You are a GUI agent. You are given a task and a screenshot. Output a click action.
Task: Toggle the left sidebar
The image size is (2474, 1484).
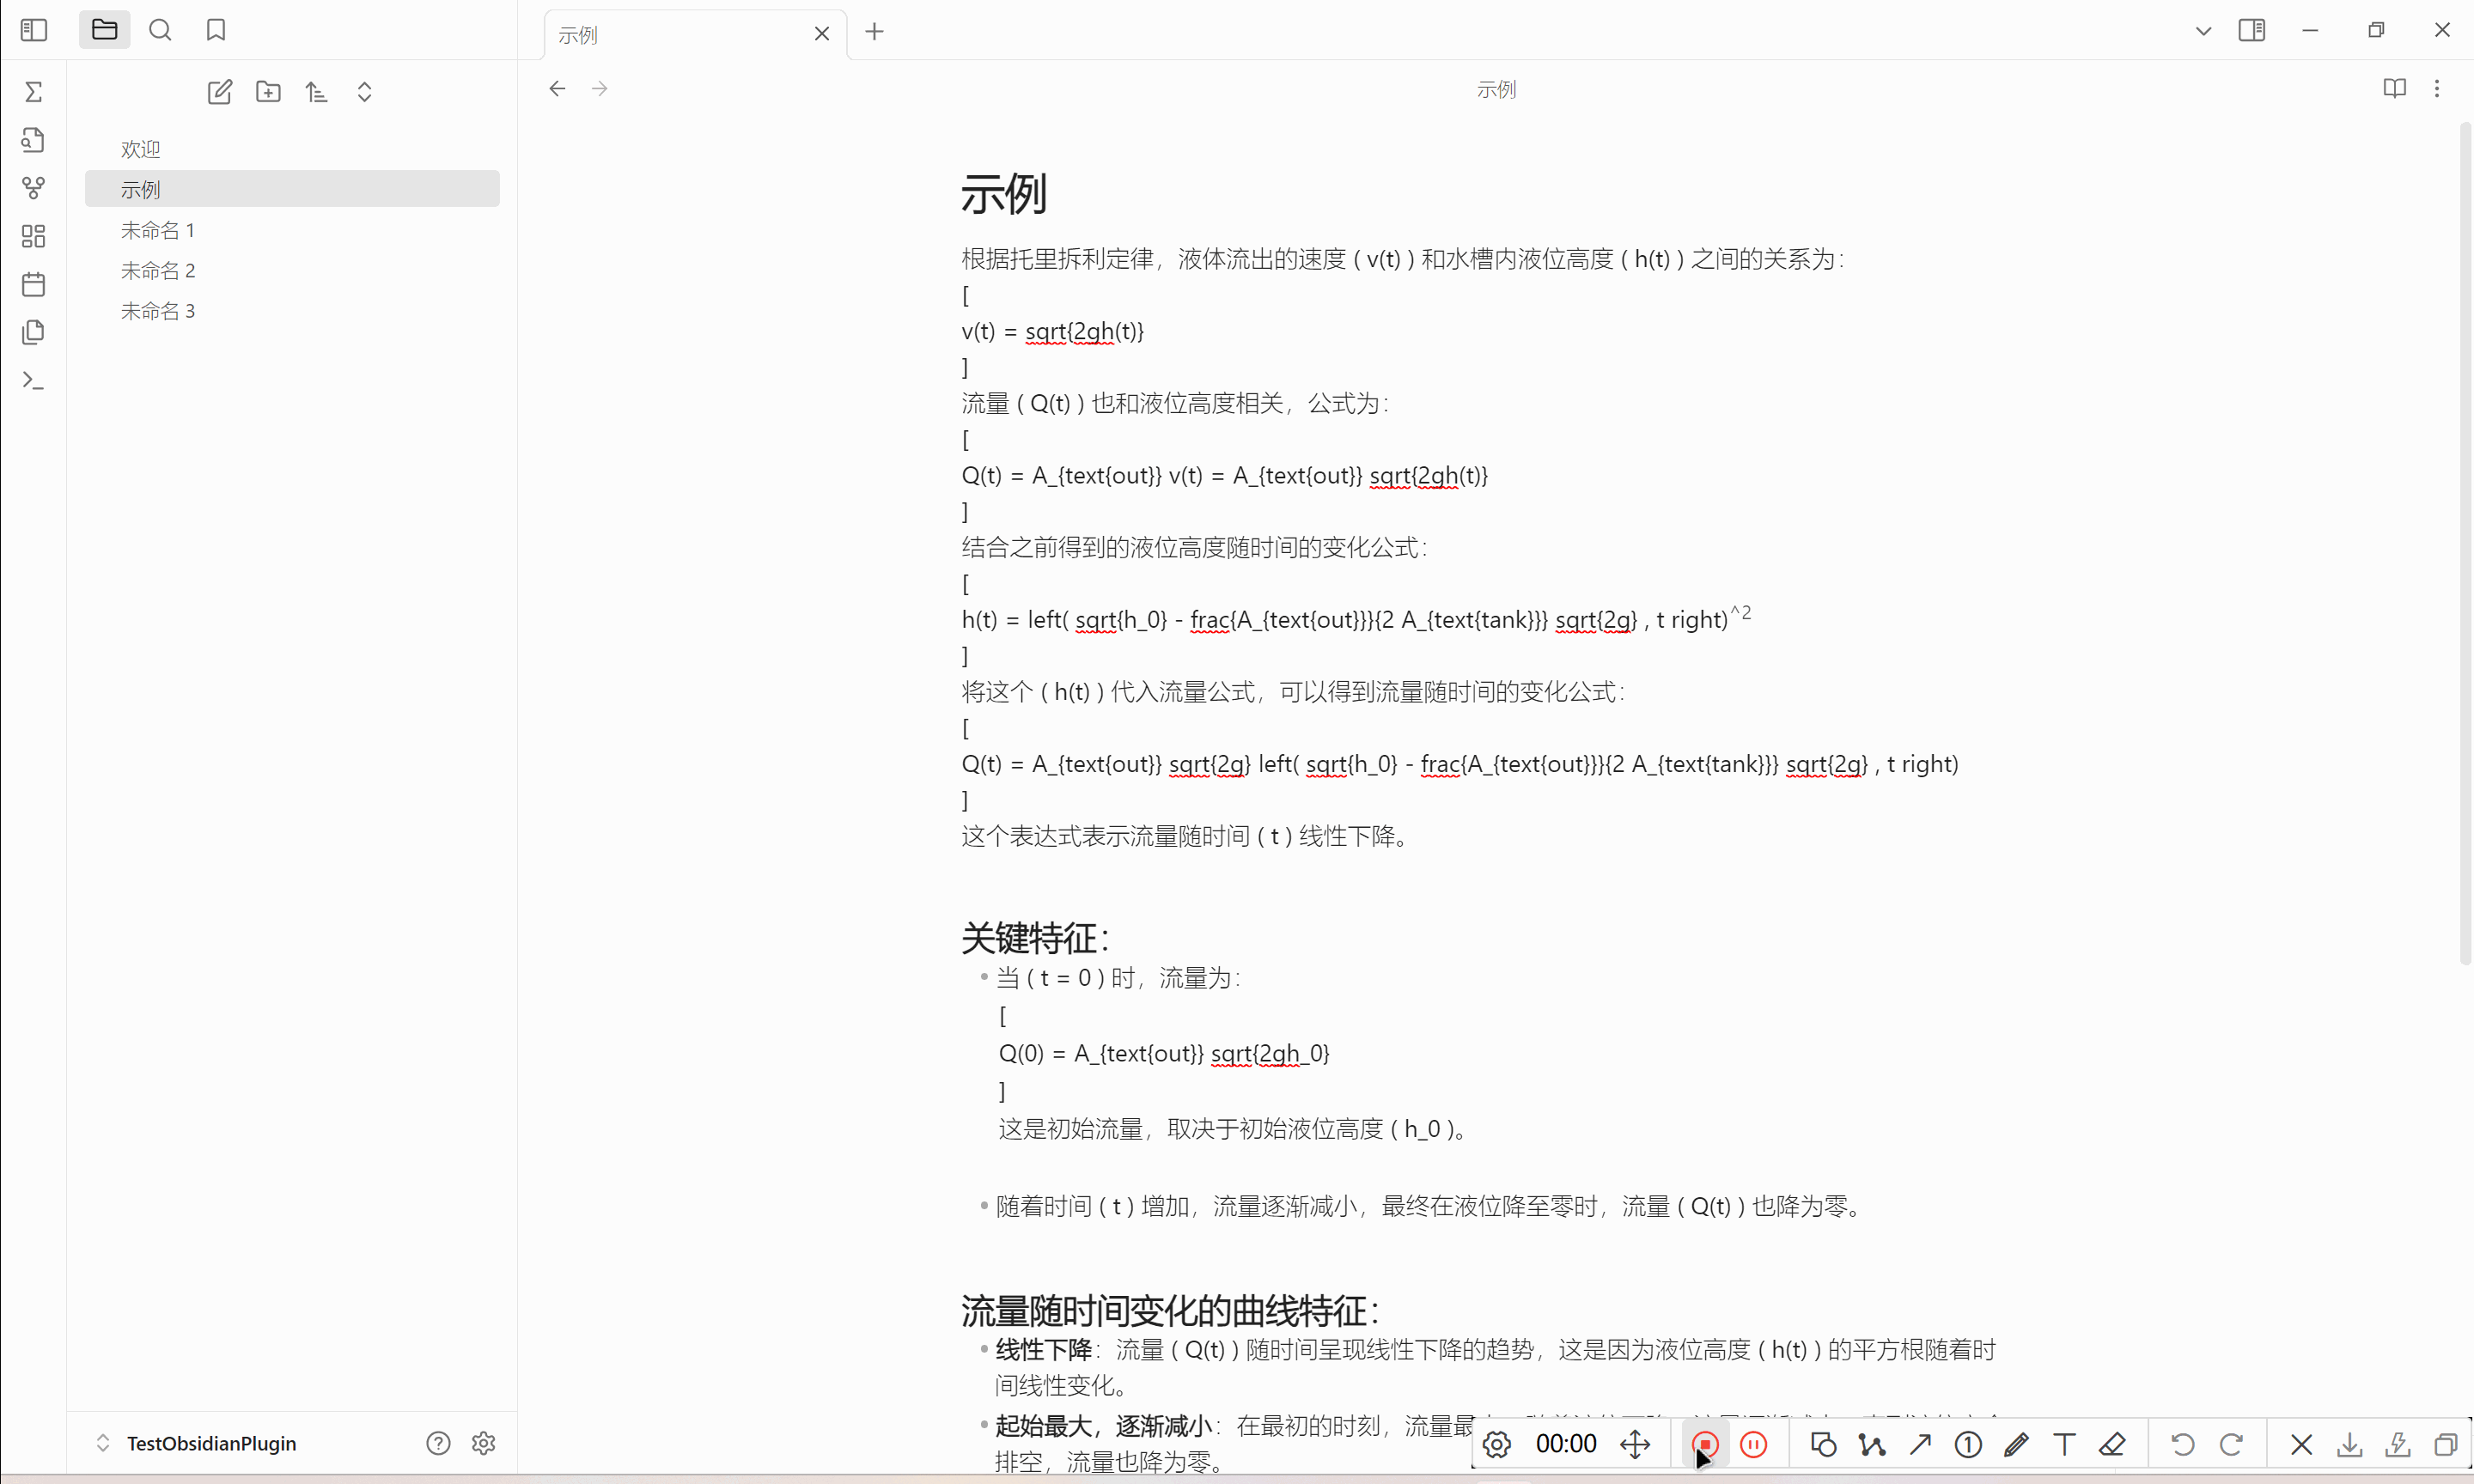point(33,30)
